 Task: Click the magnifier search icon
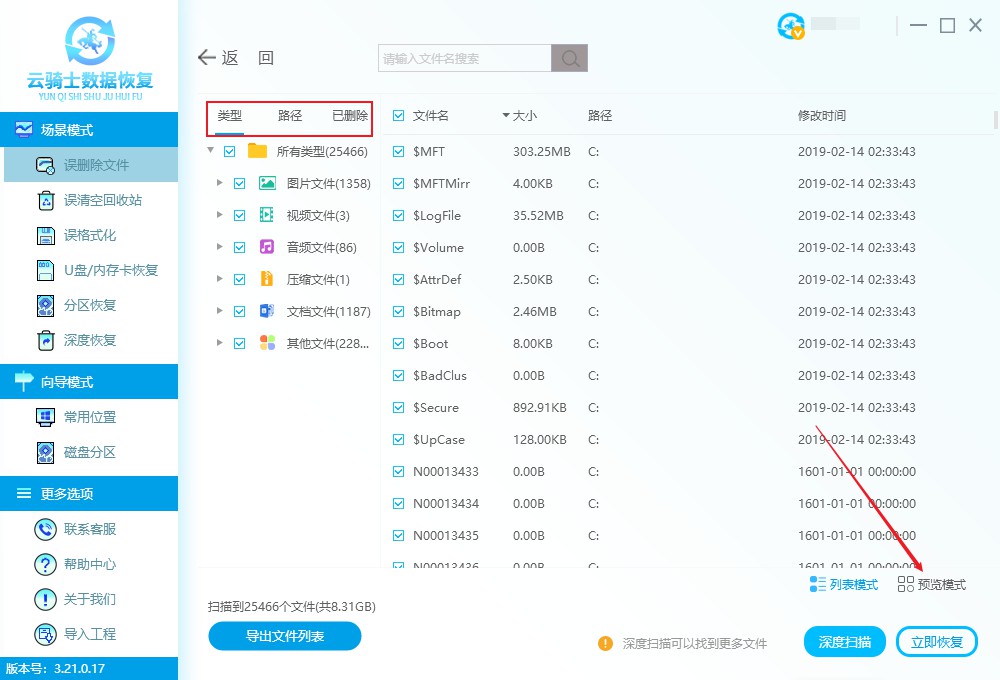(570, 58)
